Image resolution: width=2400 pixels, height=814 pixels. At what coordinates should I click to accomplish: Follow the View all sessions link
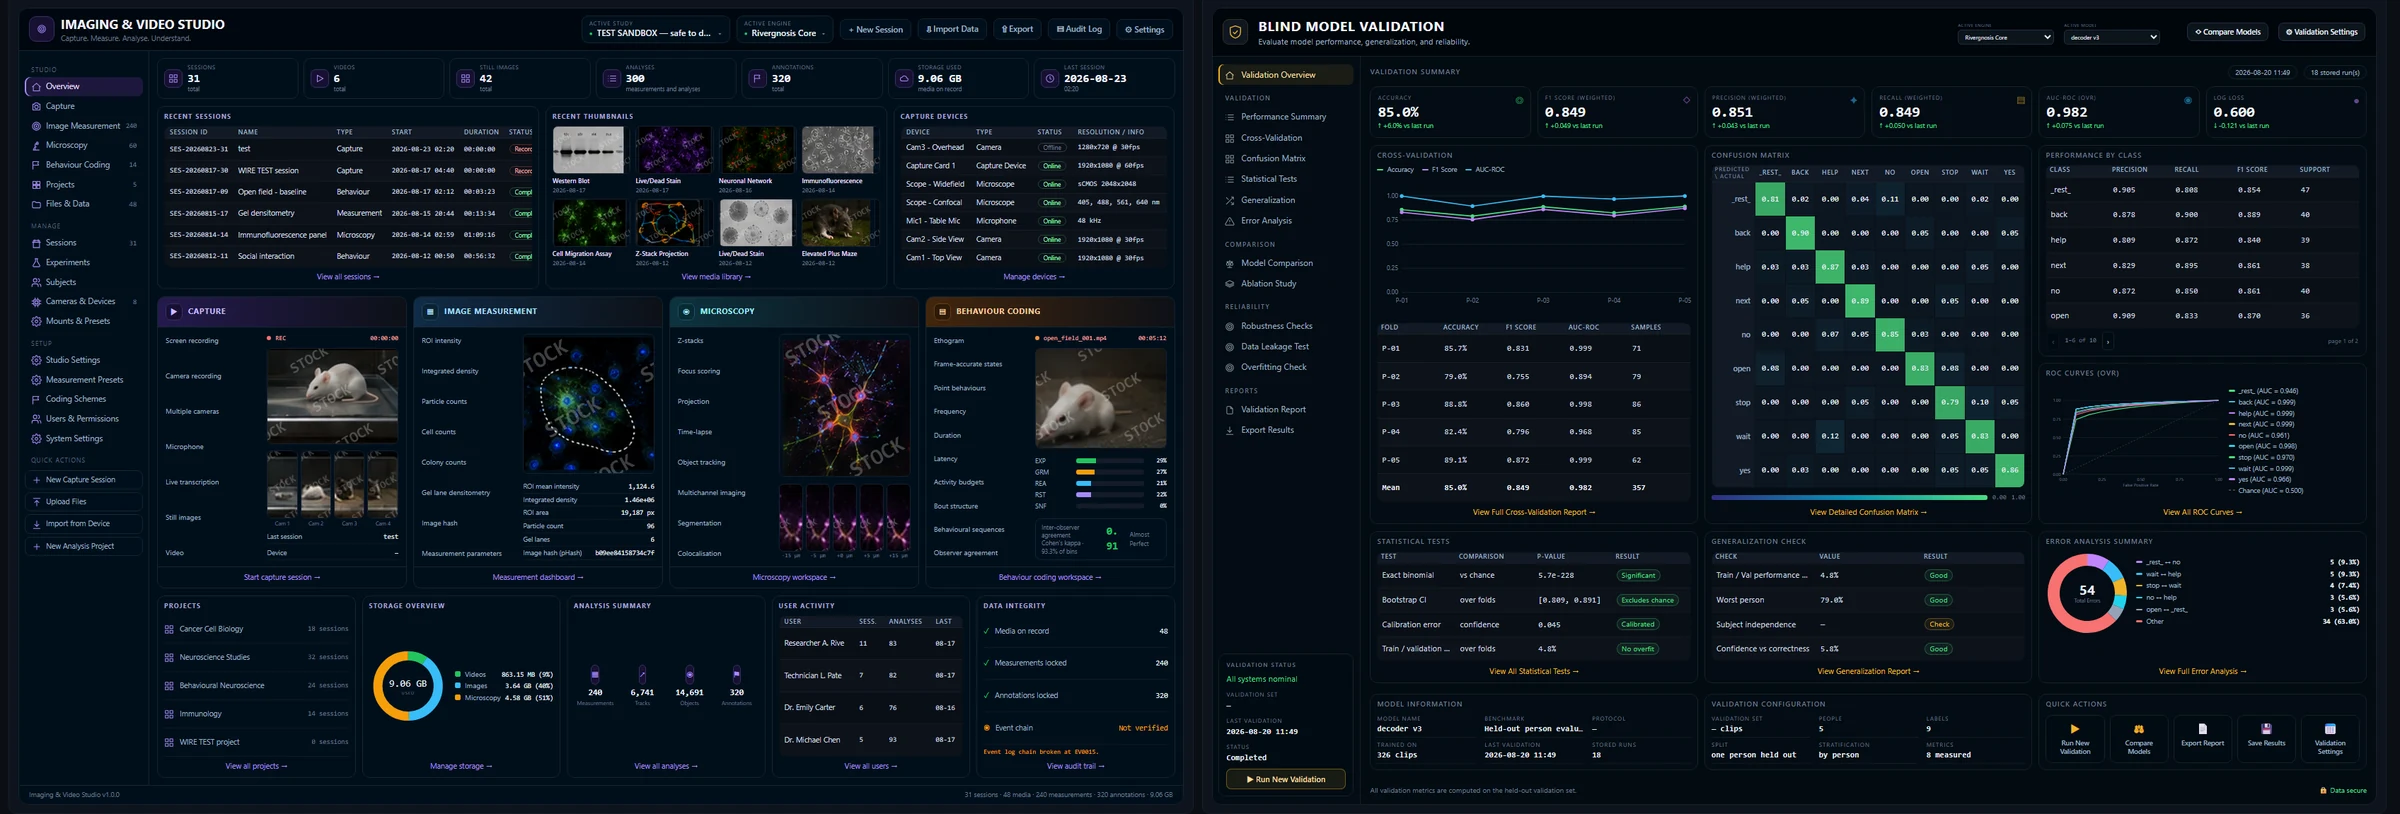(348, 277)
